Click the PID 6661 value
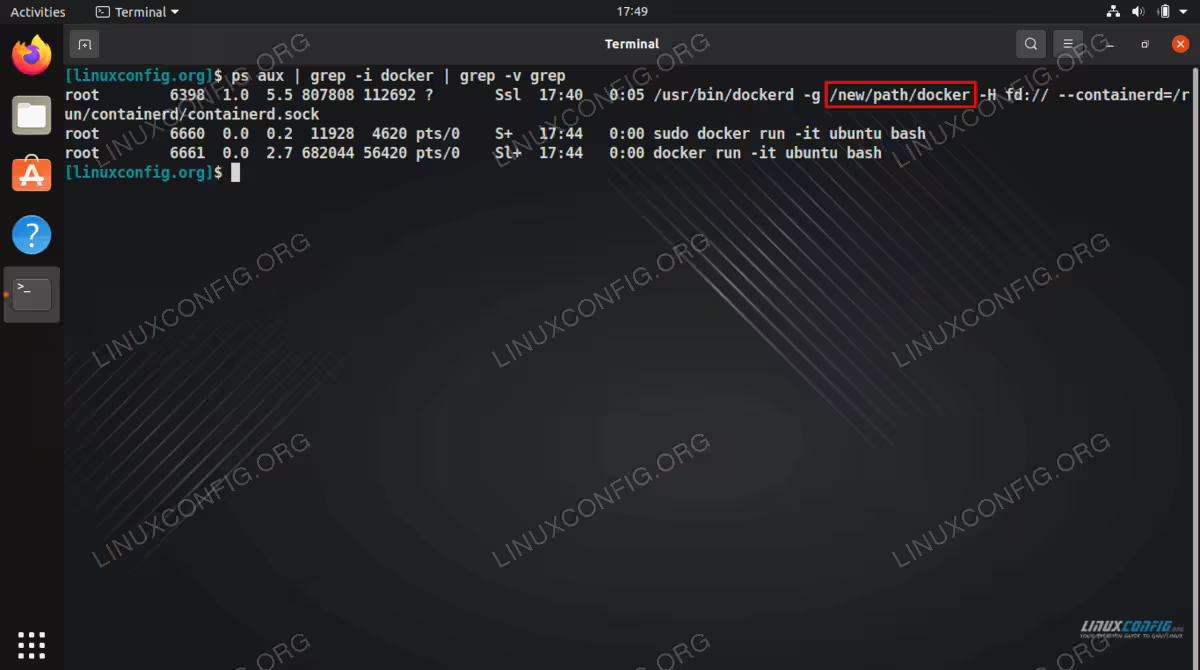 pos(187,153)
